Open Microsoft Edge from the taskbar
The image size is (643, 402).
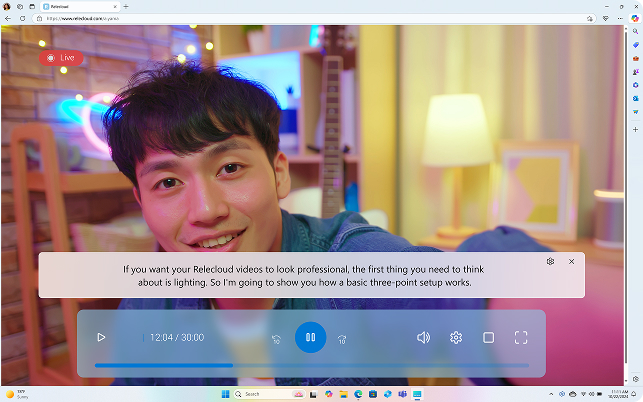358,394
